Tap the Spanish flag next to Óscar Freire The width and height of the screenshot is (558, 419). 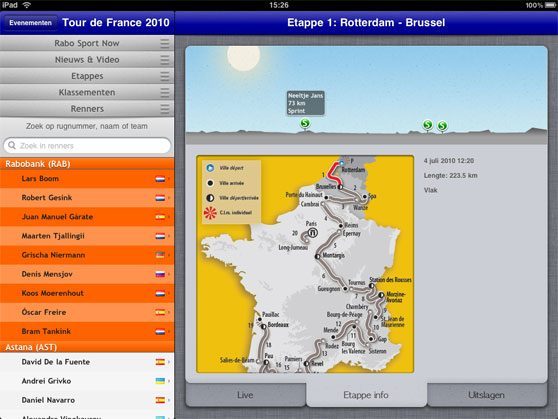tap(160, 312)
